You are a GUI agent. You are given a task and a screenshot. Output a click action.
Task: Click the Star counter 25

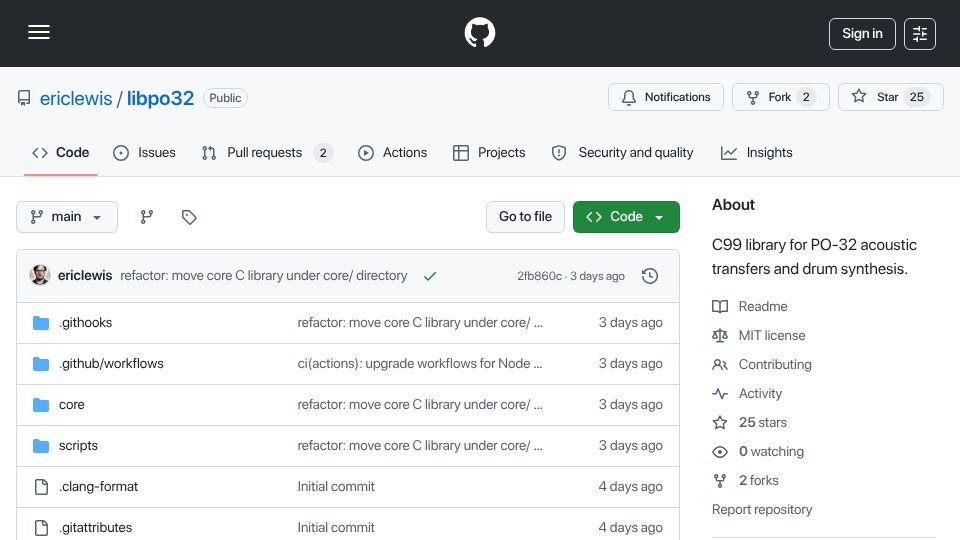(x=917, y=97)
